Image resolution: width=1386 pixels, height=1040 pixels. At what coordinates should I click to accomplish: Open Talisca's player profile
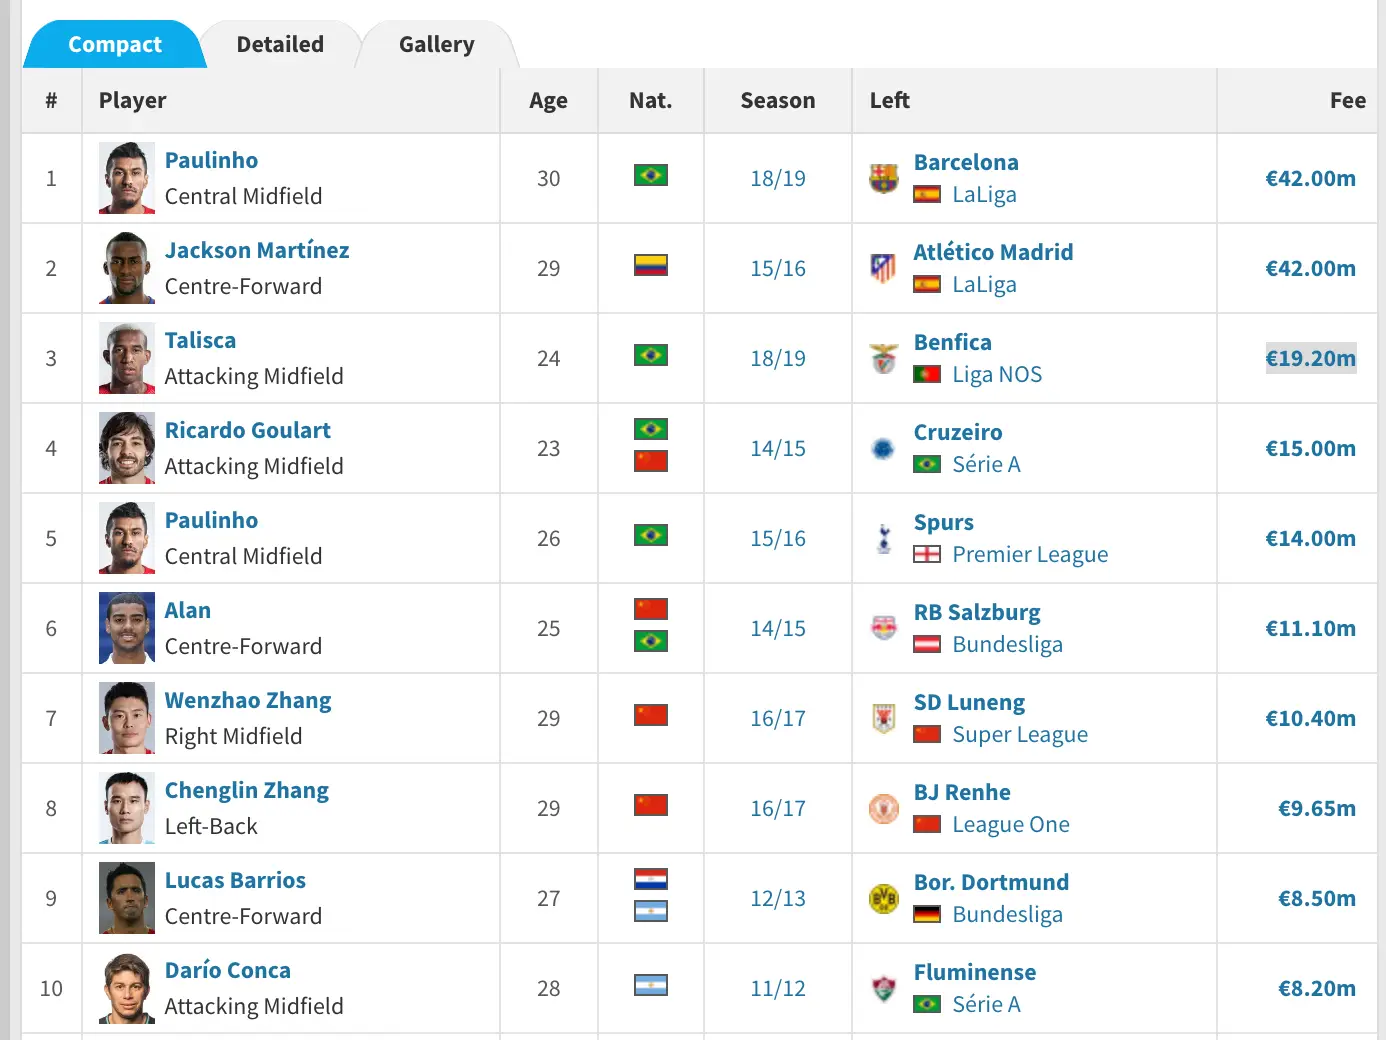pos(200,340)
